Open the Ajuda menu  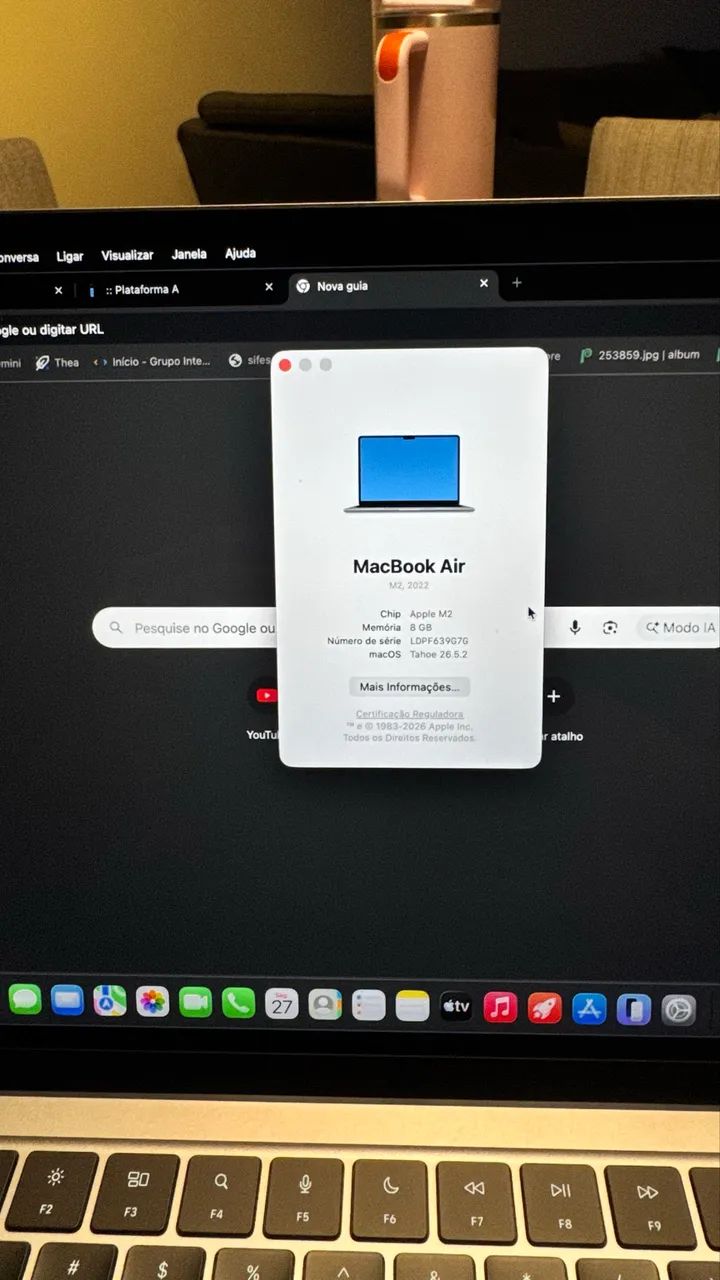(240, 254)
